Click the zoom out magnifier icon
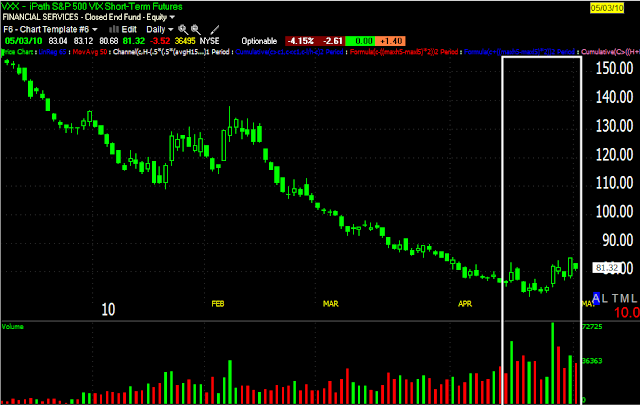Screen dimensions: 640x405 196,29
